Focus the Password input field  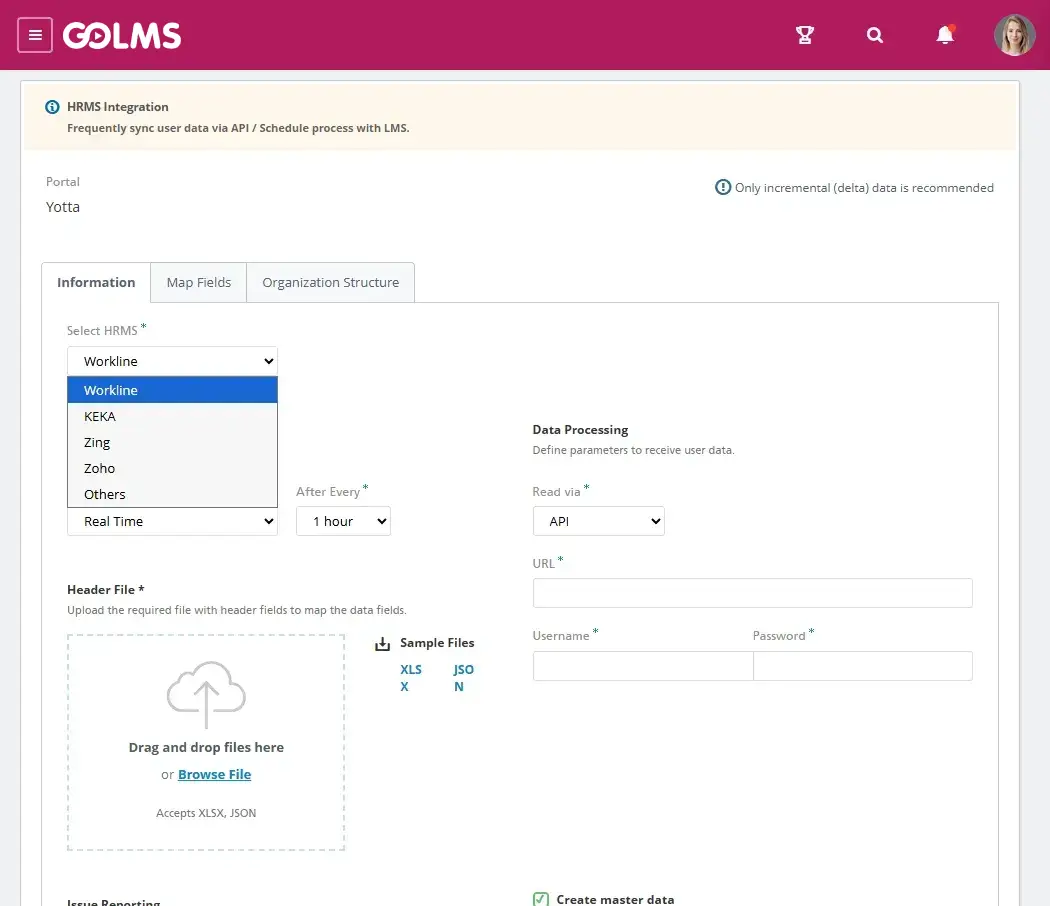click(x=862, y=666)
